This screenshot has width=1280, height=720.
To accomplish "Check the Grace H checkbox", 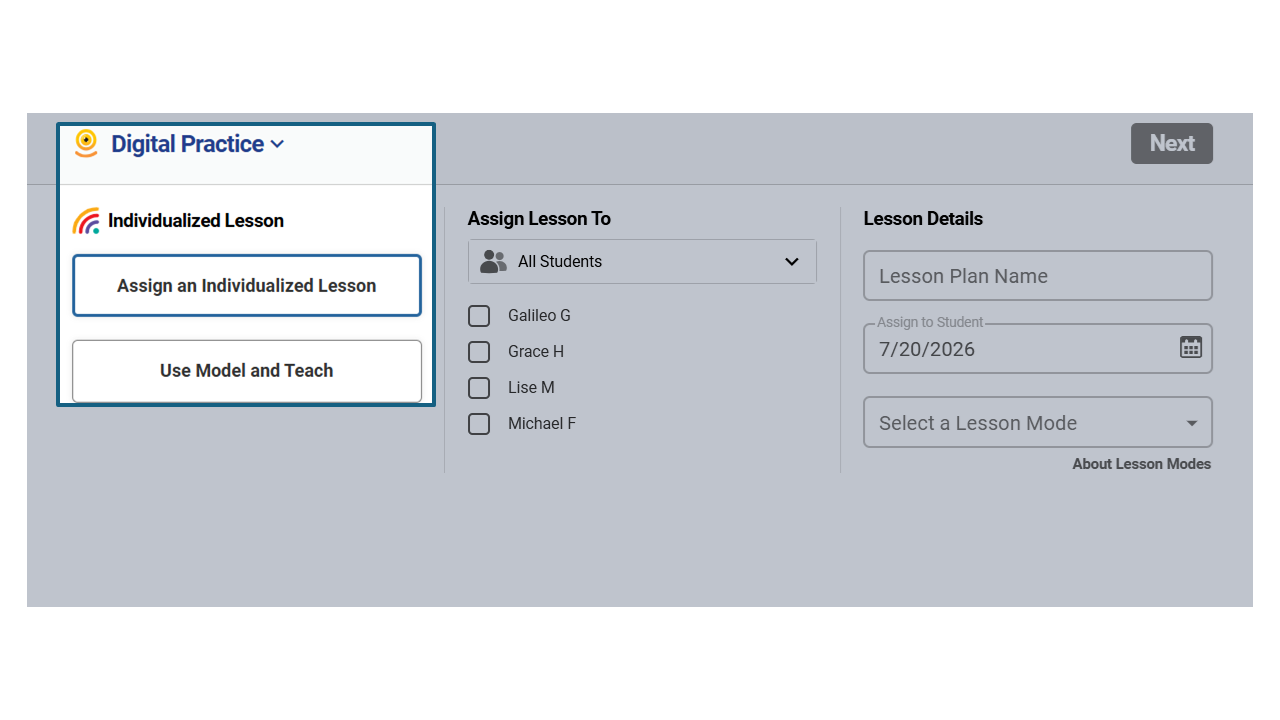I will click(x=479, y=352).
